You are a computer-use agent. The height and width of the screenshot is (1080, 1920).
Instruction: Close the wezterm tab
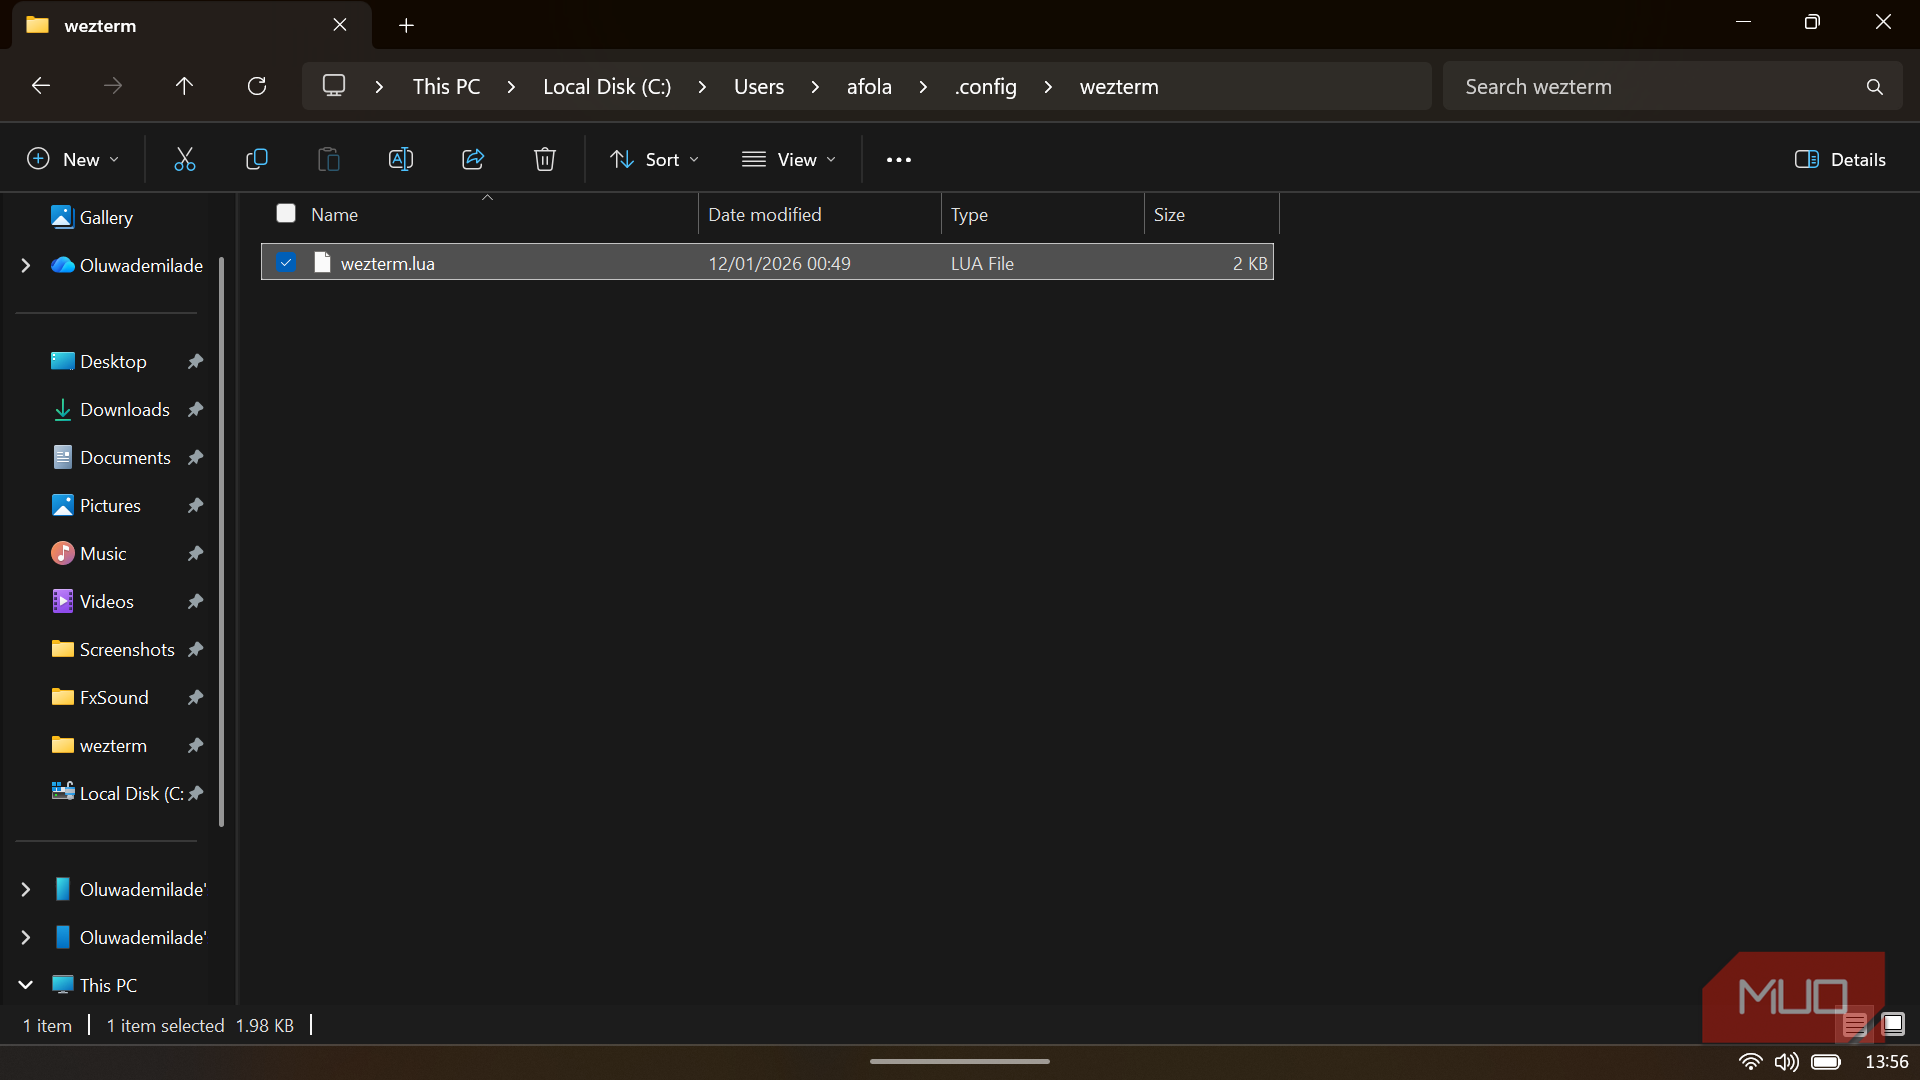tap(340, 25)
